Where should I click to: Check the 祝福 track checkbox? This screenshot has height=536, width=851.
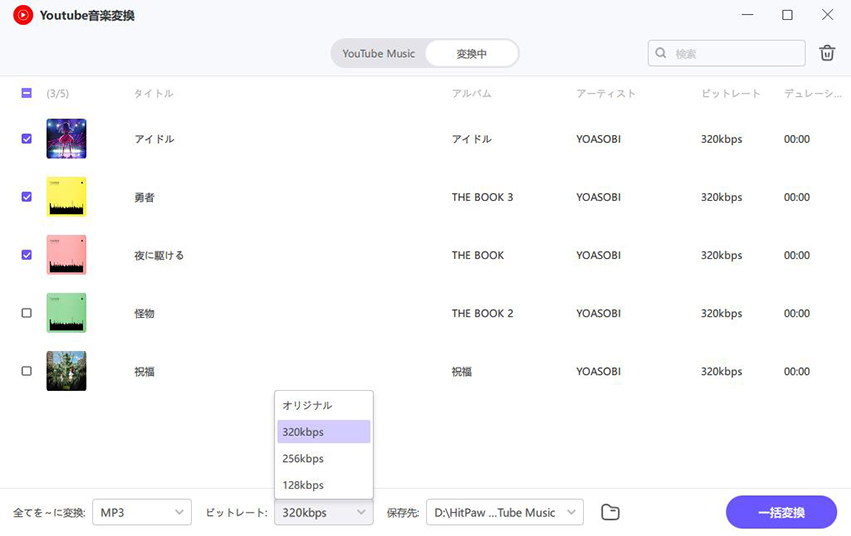26,371
